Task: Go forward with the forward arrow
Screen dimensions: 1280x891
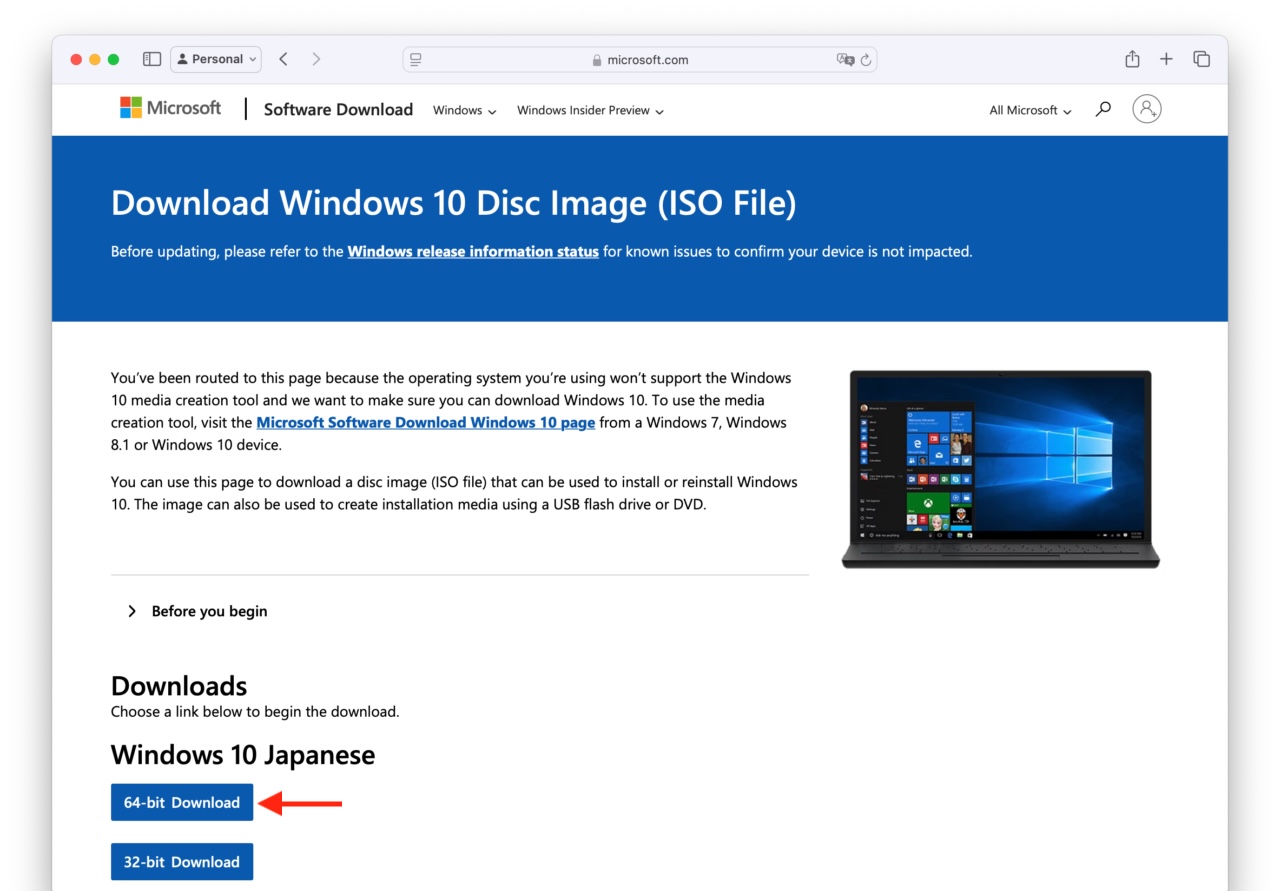Action: (316, 59)
